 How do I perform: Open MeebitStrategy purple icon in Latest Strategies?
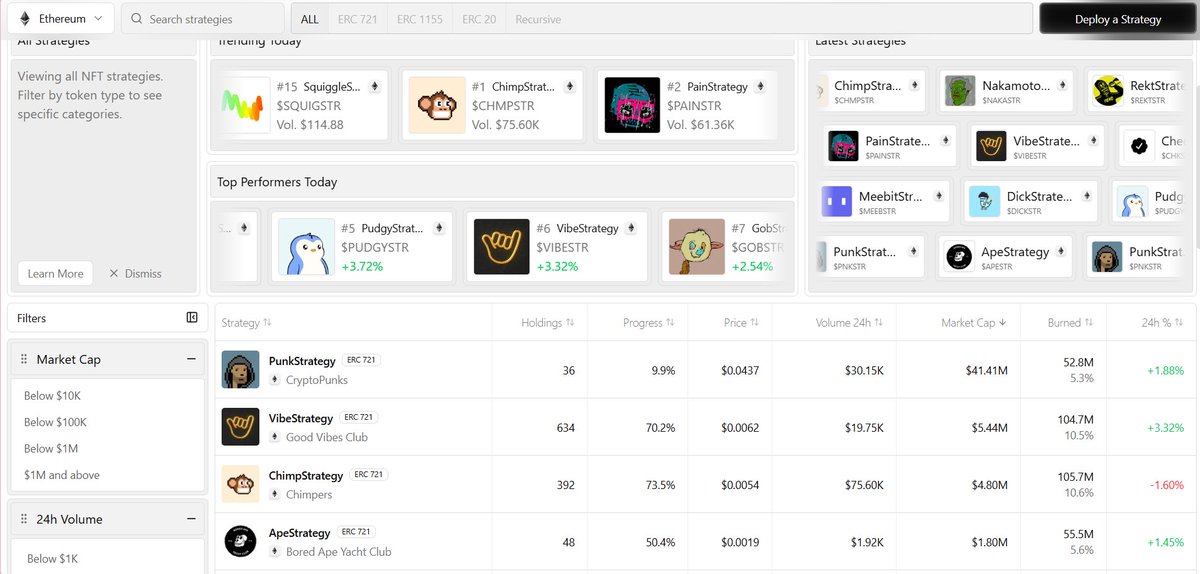(x=837, y=202)
